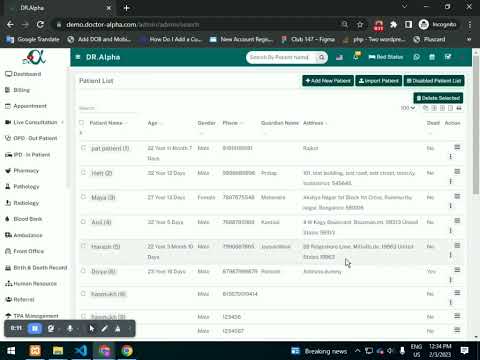
Task: Open the WhatsApp chat icon
Action: pos(416,57)
